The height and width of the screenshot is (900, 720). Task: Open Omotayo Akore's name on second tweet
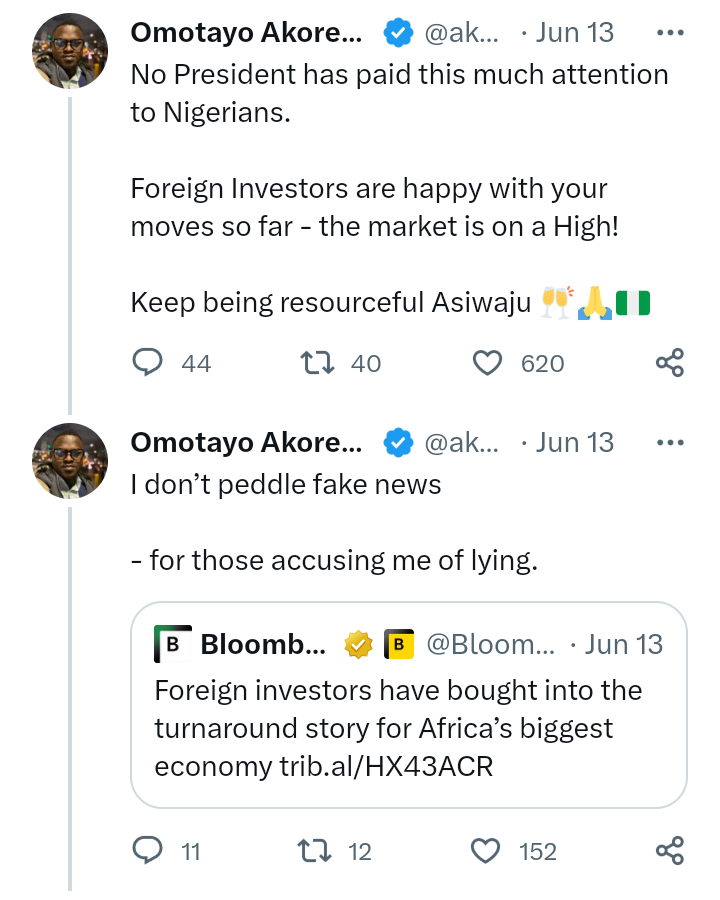click(x=246, y=442)
